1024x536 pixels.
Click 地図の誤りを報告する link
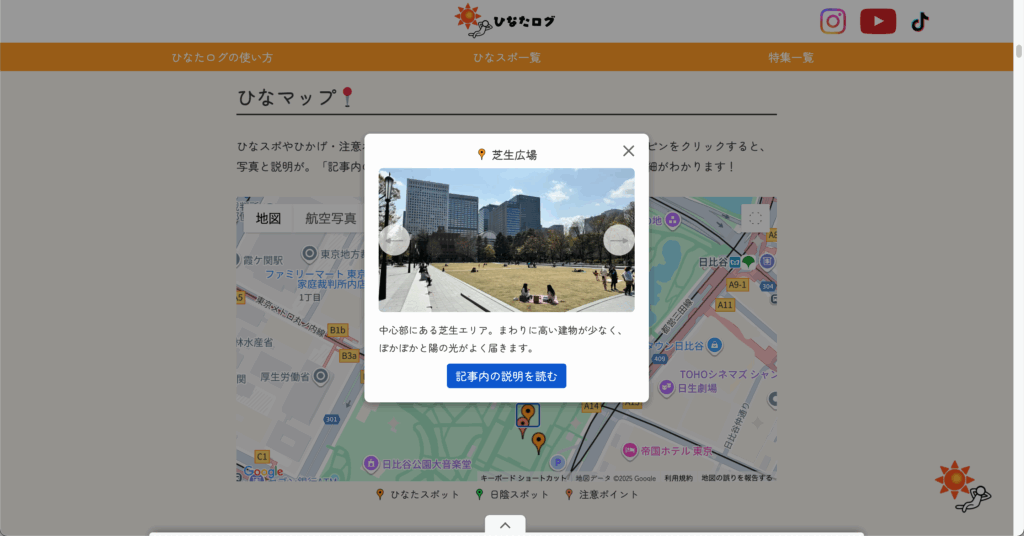(x=737, y=478)
